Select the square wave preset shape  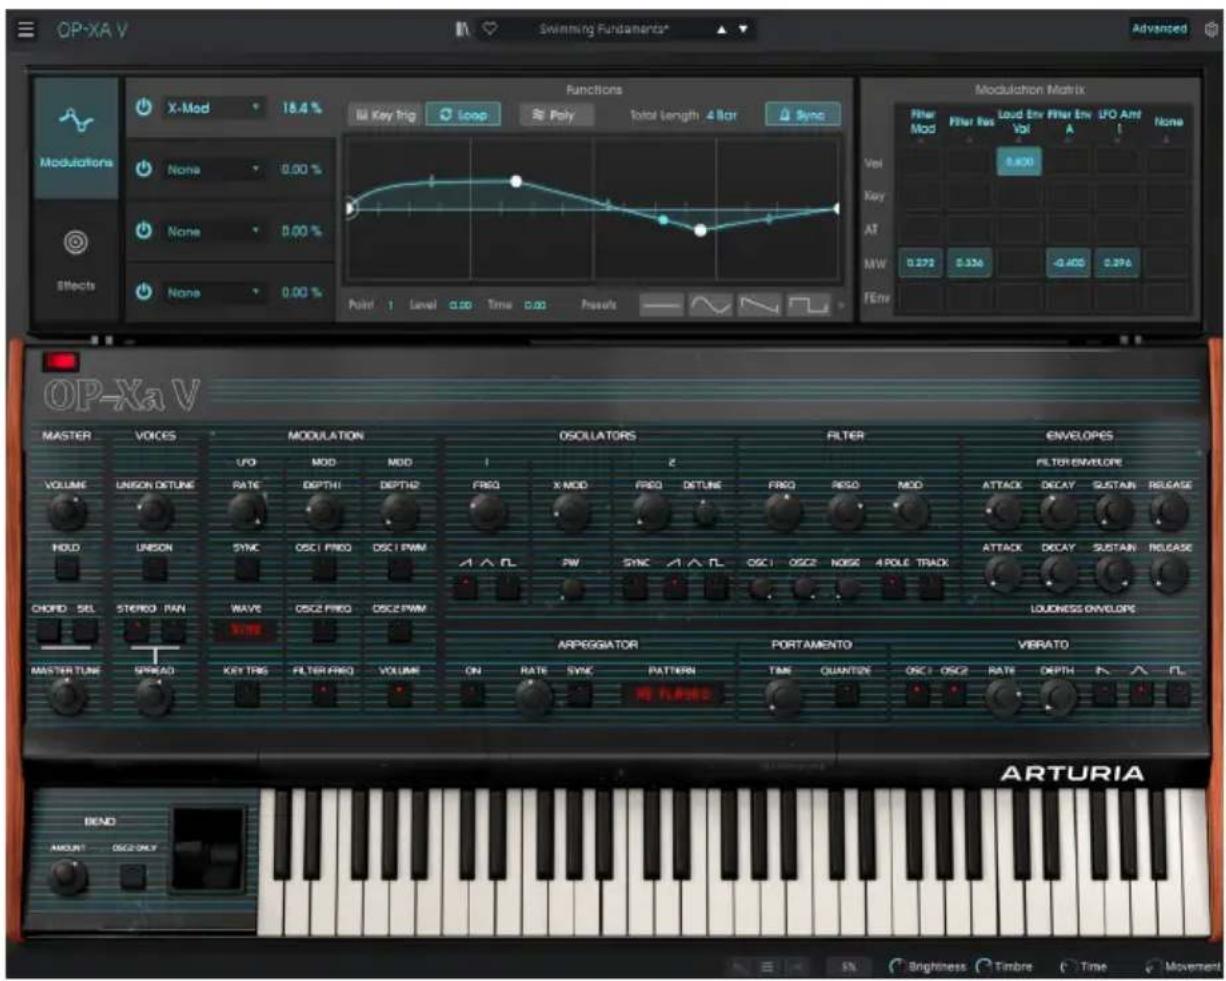[808, 305]
